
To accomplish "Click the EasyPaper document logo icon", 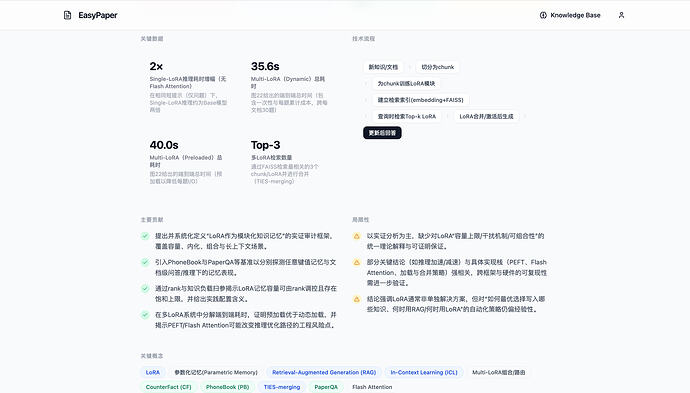I will click(67, 15).
